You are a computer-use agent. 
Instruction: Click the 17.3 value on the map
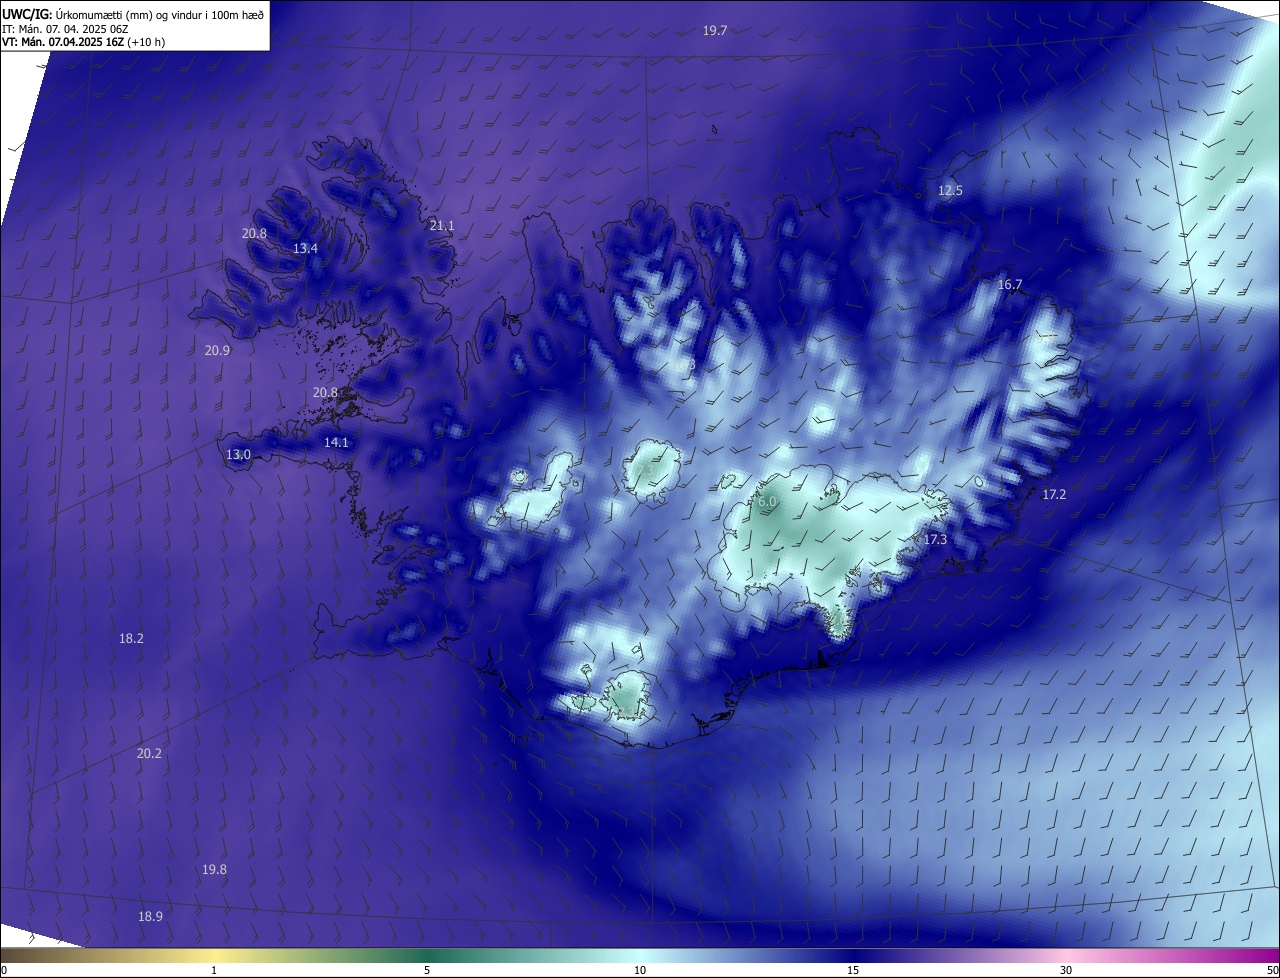coord(934,540)
